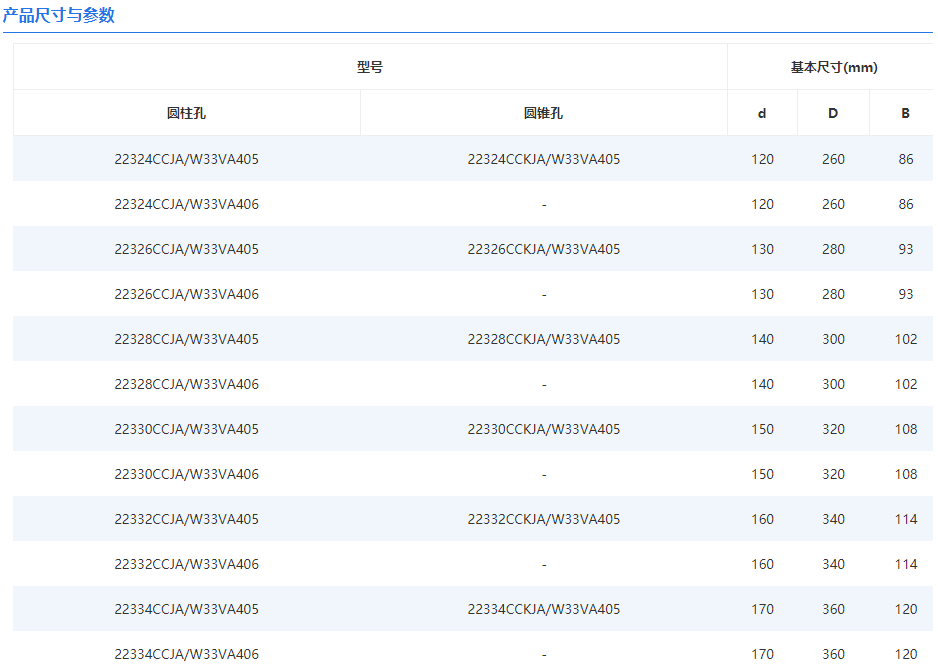Click model 22330CCJA/W33VA406
The width and height of the screenshot is (938, 665).
pos(186,474)
